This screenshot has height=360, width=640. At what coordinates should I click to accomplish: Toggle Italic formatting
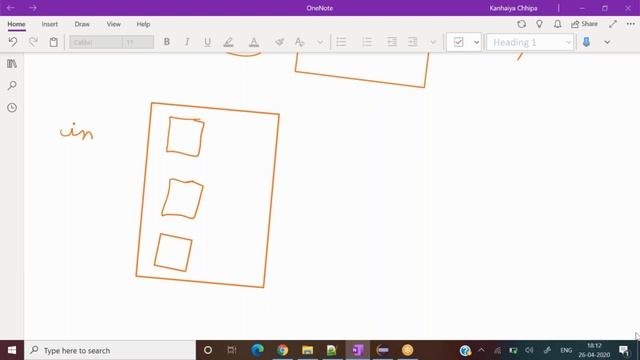(x=187, y=42)
